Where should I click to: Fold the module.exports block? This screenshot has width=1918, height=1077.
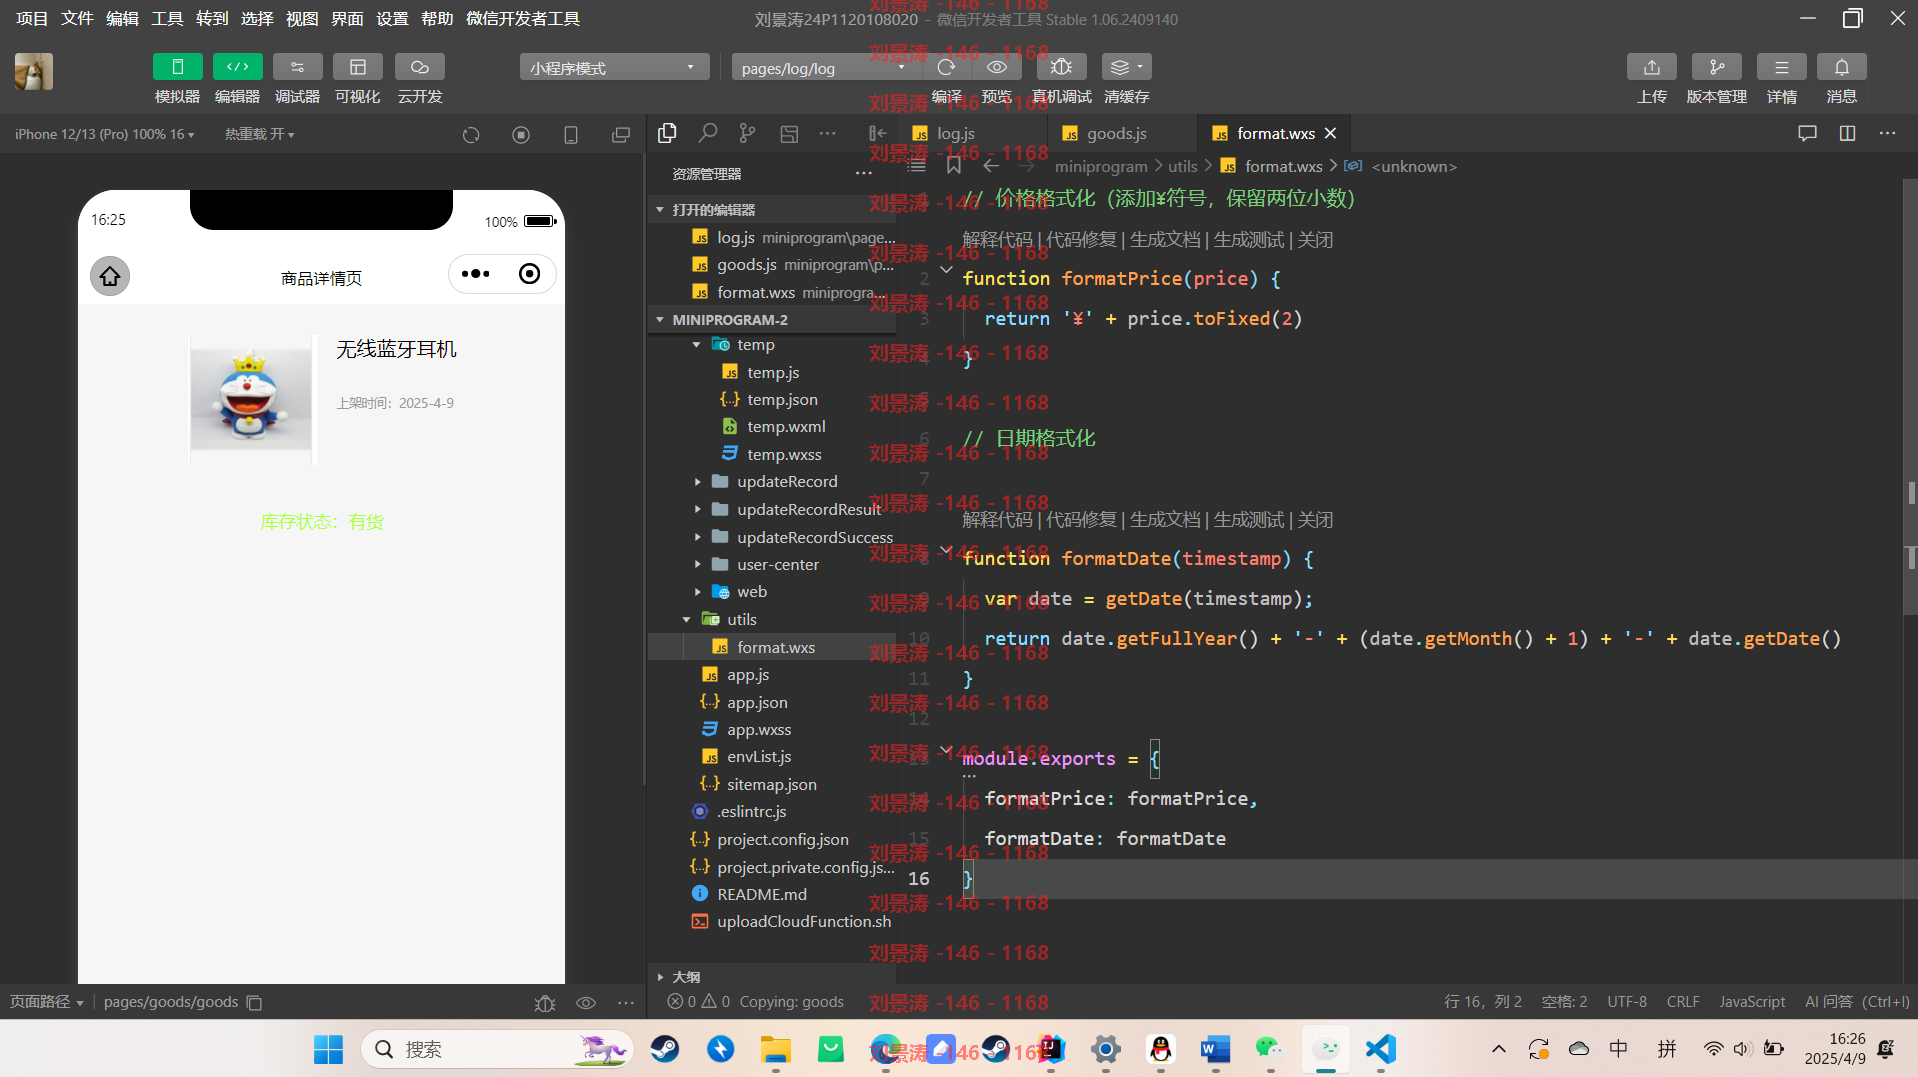946,750
